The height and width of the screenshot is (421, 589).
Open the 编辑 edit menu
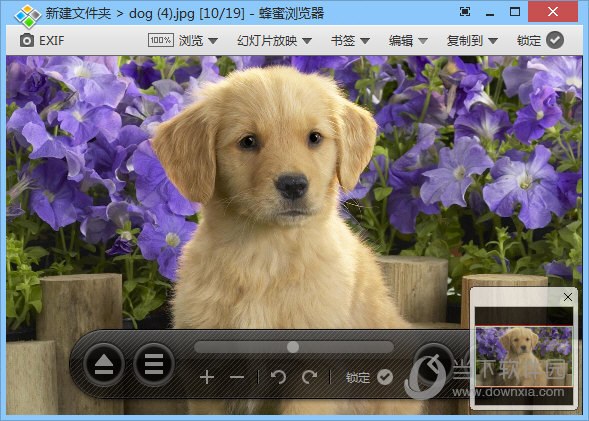click(x=408, y=40)
